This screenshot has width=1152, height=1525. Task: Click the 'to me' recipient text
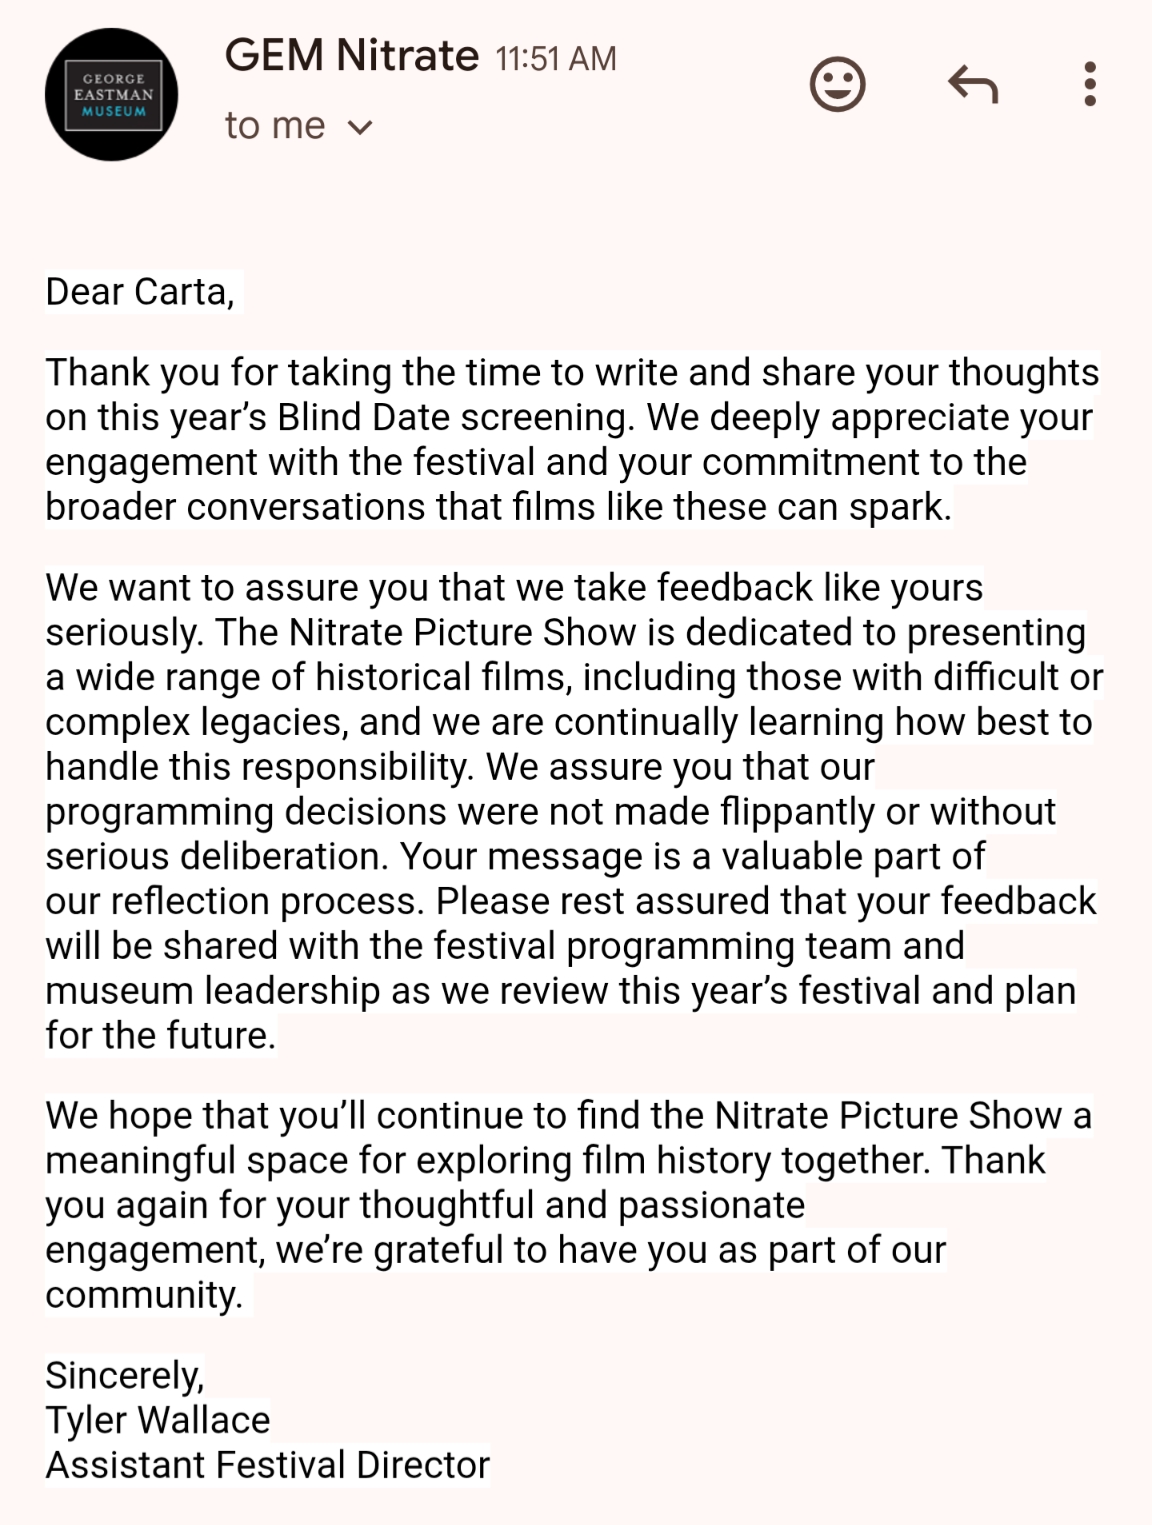point(274,126)
